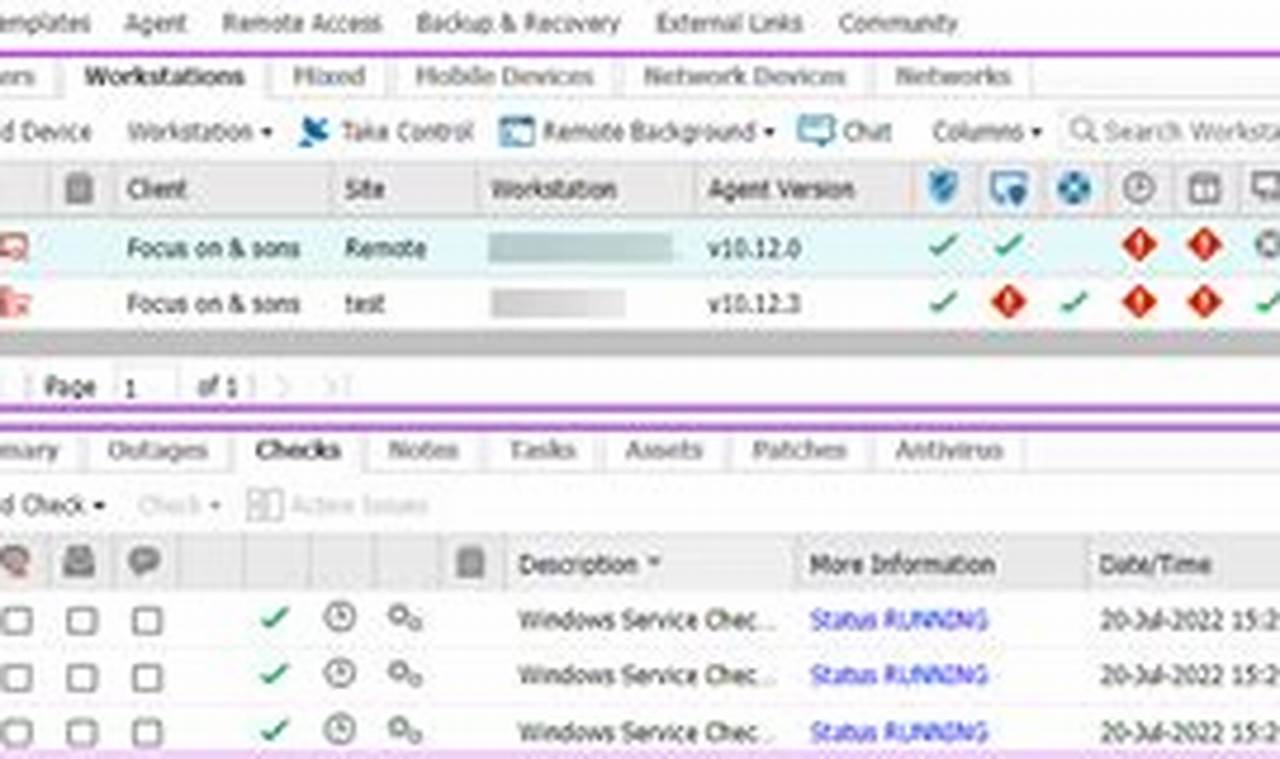Expand the greyed Check dropdown
The image size is (1280, 759).
click(x=179, y=506)
